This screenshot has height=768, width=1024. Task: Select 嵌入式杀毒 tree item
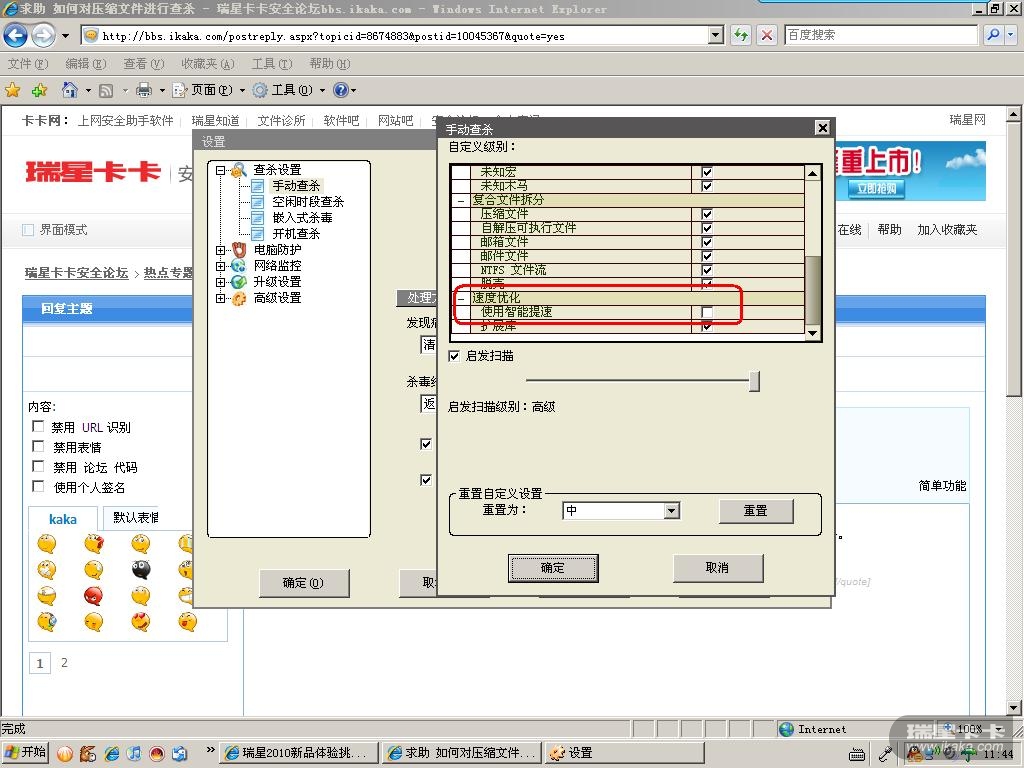(x=302, y=217)
